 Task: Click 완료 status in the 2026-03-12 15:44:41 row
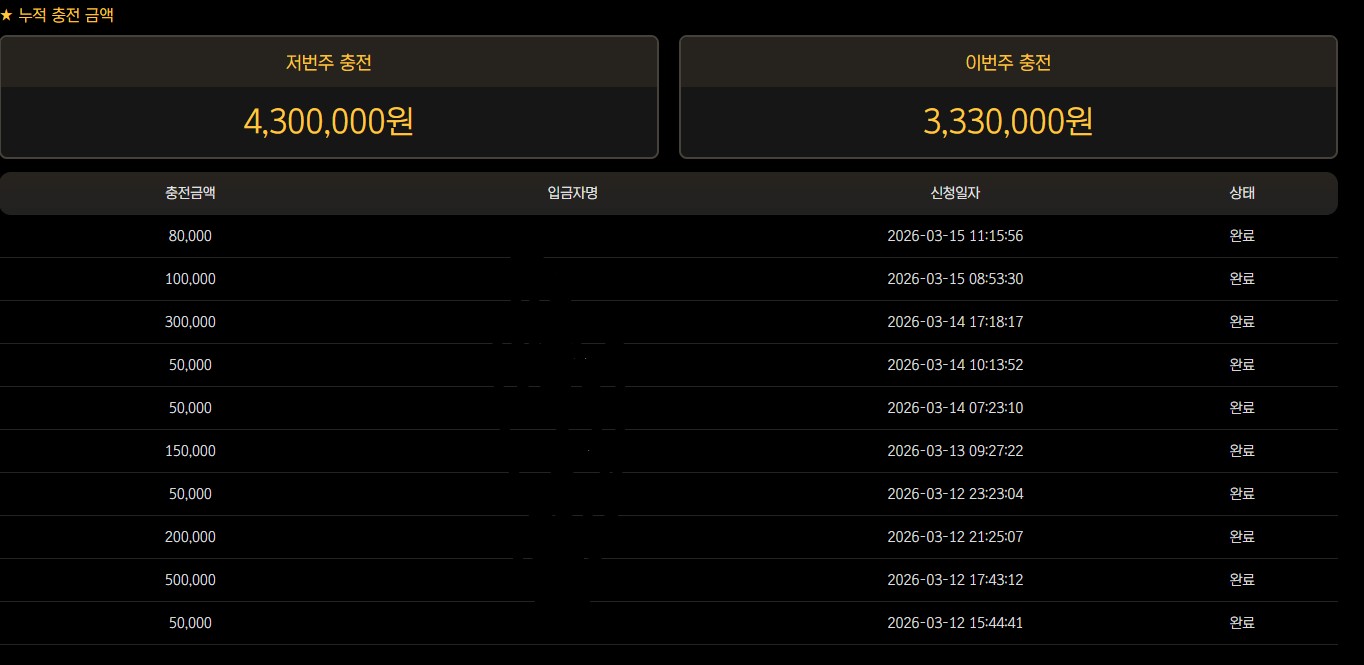(x=1242, y=623)
